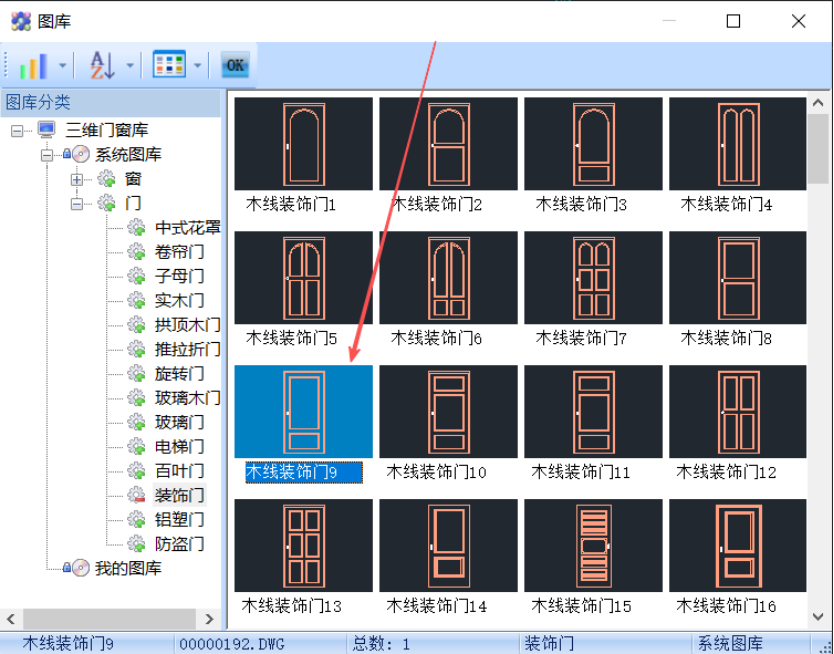
Task: Expand the 窗 category node
Action: 77,179
